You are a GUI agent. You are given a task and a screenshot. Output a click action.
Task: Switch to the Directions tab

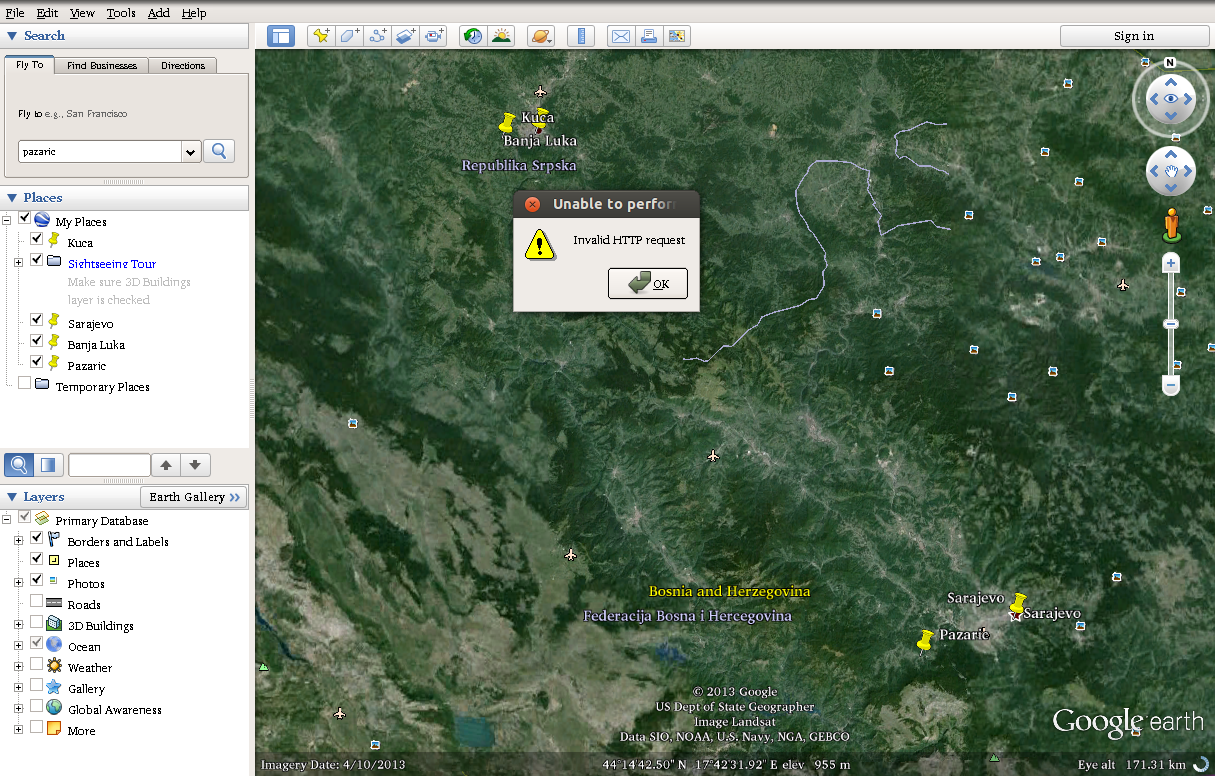[183, 65]
